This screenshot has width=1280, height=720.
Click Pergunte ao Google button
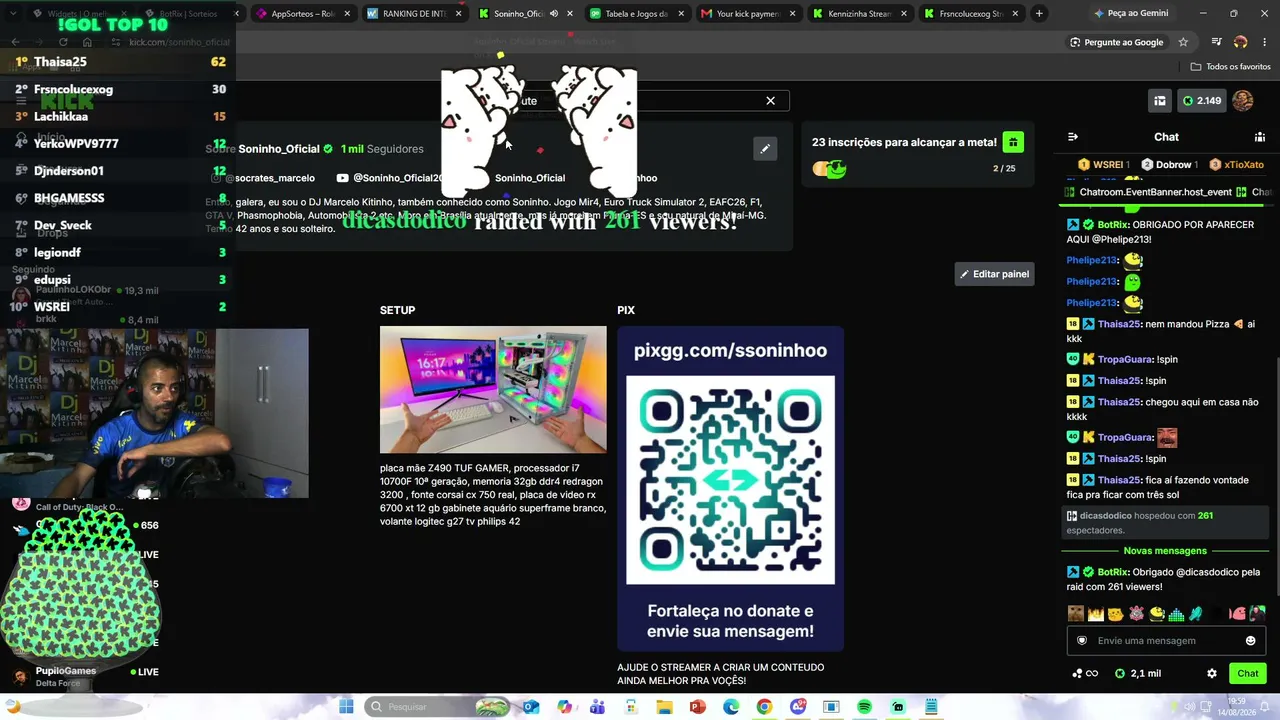point(1116,42)
